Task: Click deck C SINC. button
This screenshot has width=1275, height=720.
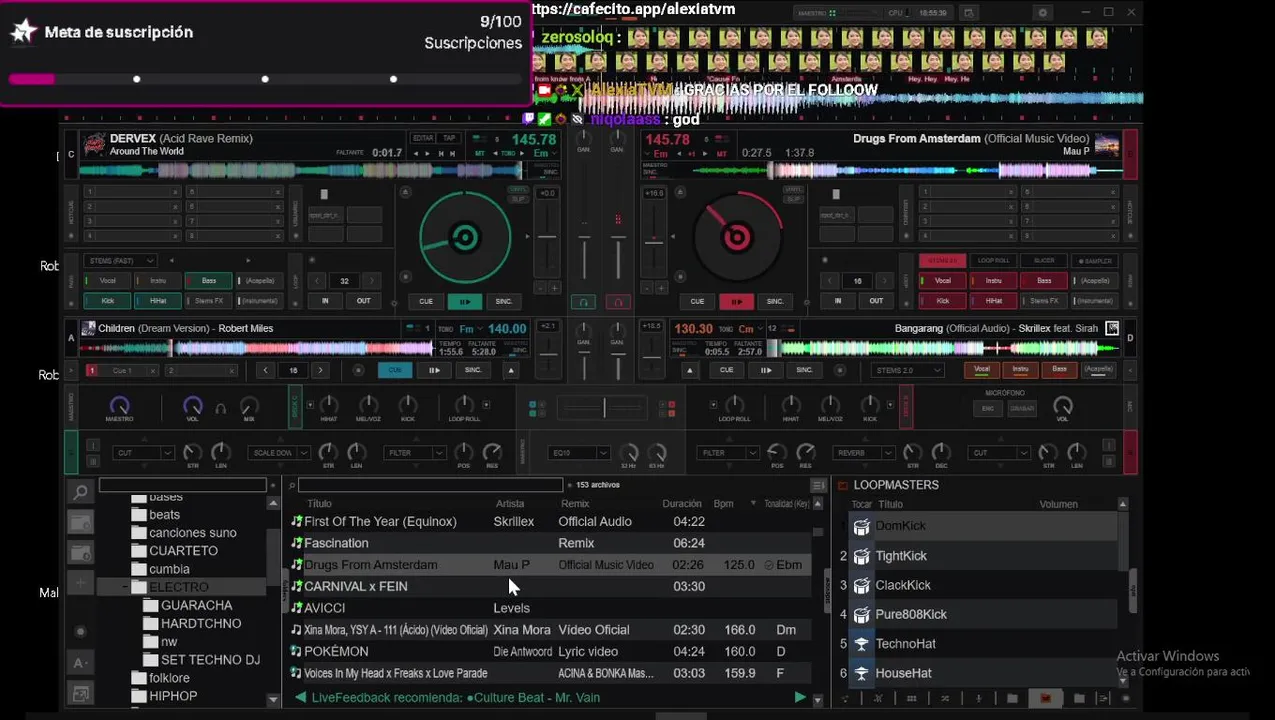Action: pos(504,301)
